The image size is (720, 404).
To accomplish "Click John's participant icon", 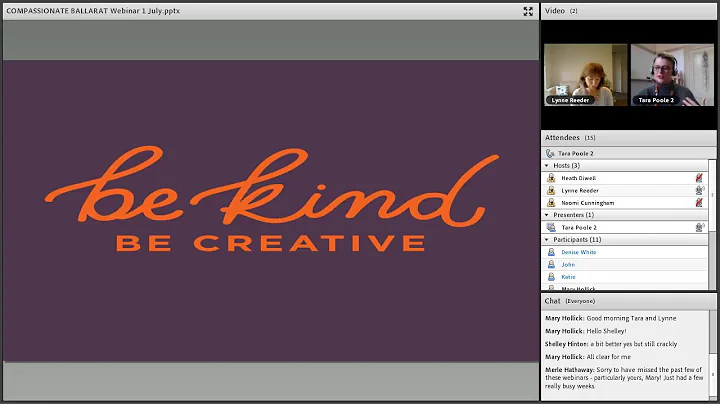I will [551, 264].
